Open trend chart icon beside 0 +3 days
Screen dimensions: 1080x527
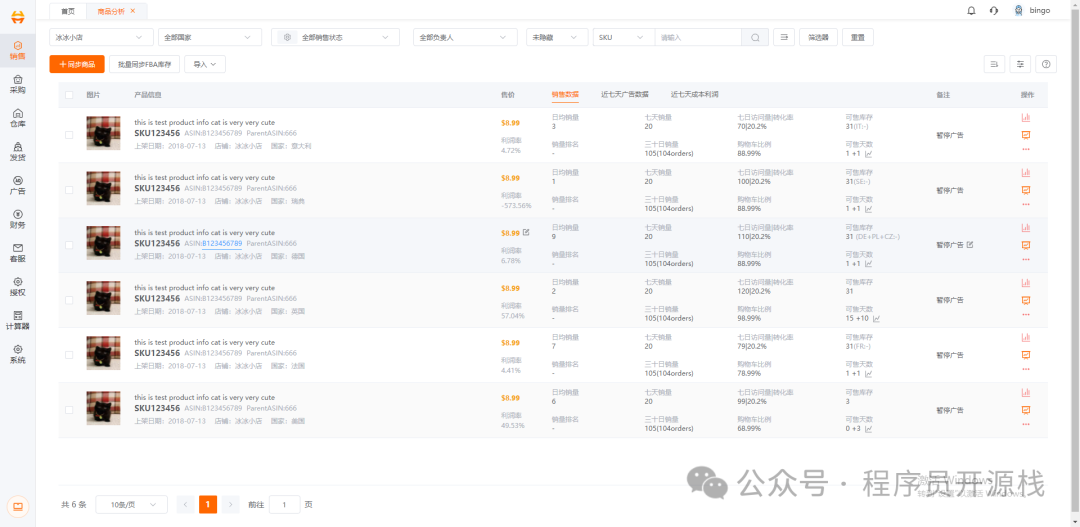(x=869, y=428)
